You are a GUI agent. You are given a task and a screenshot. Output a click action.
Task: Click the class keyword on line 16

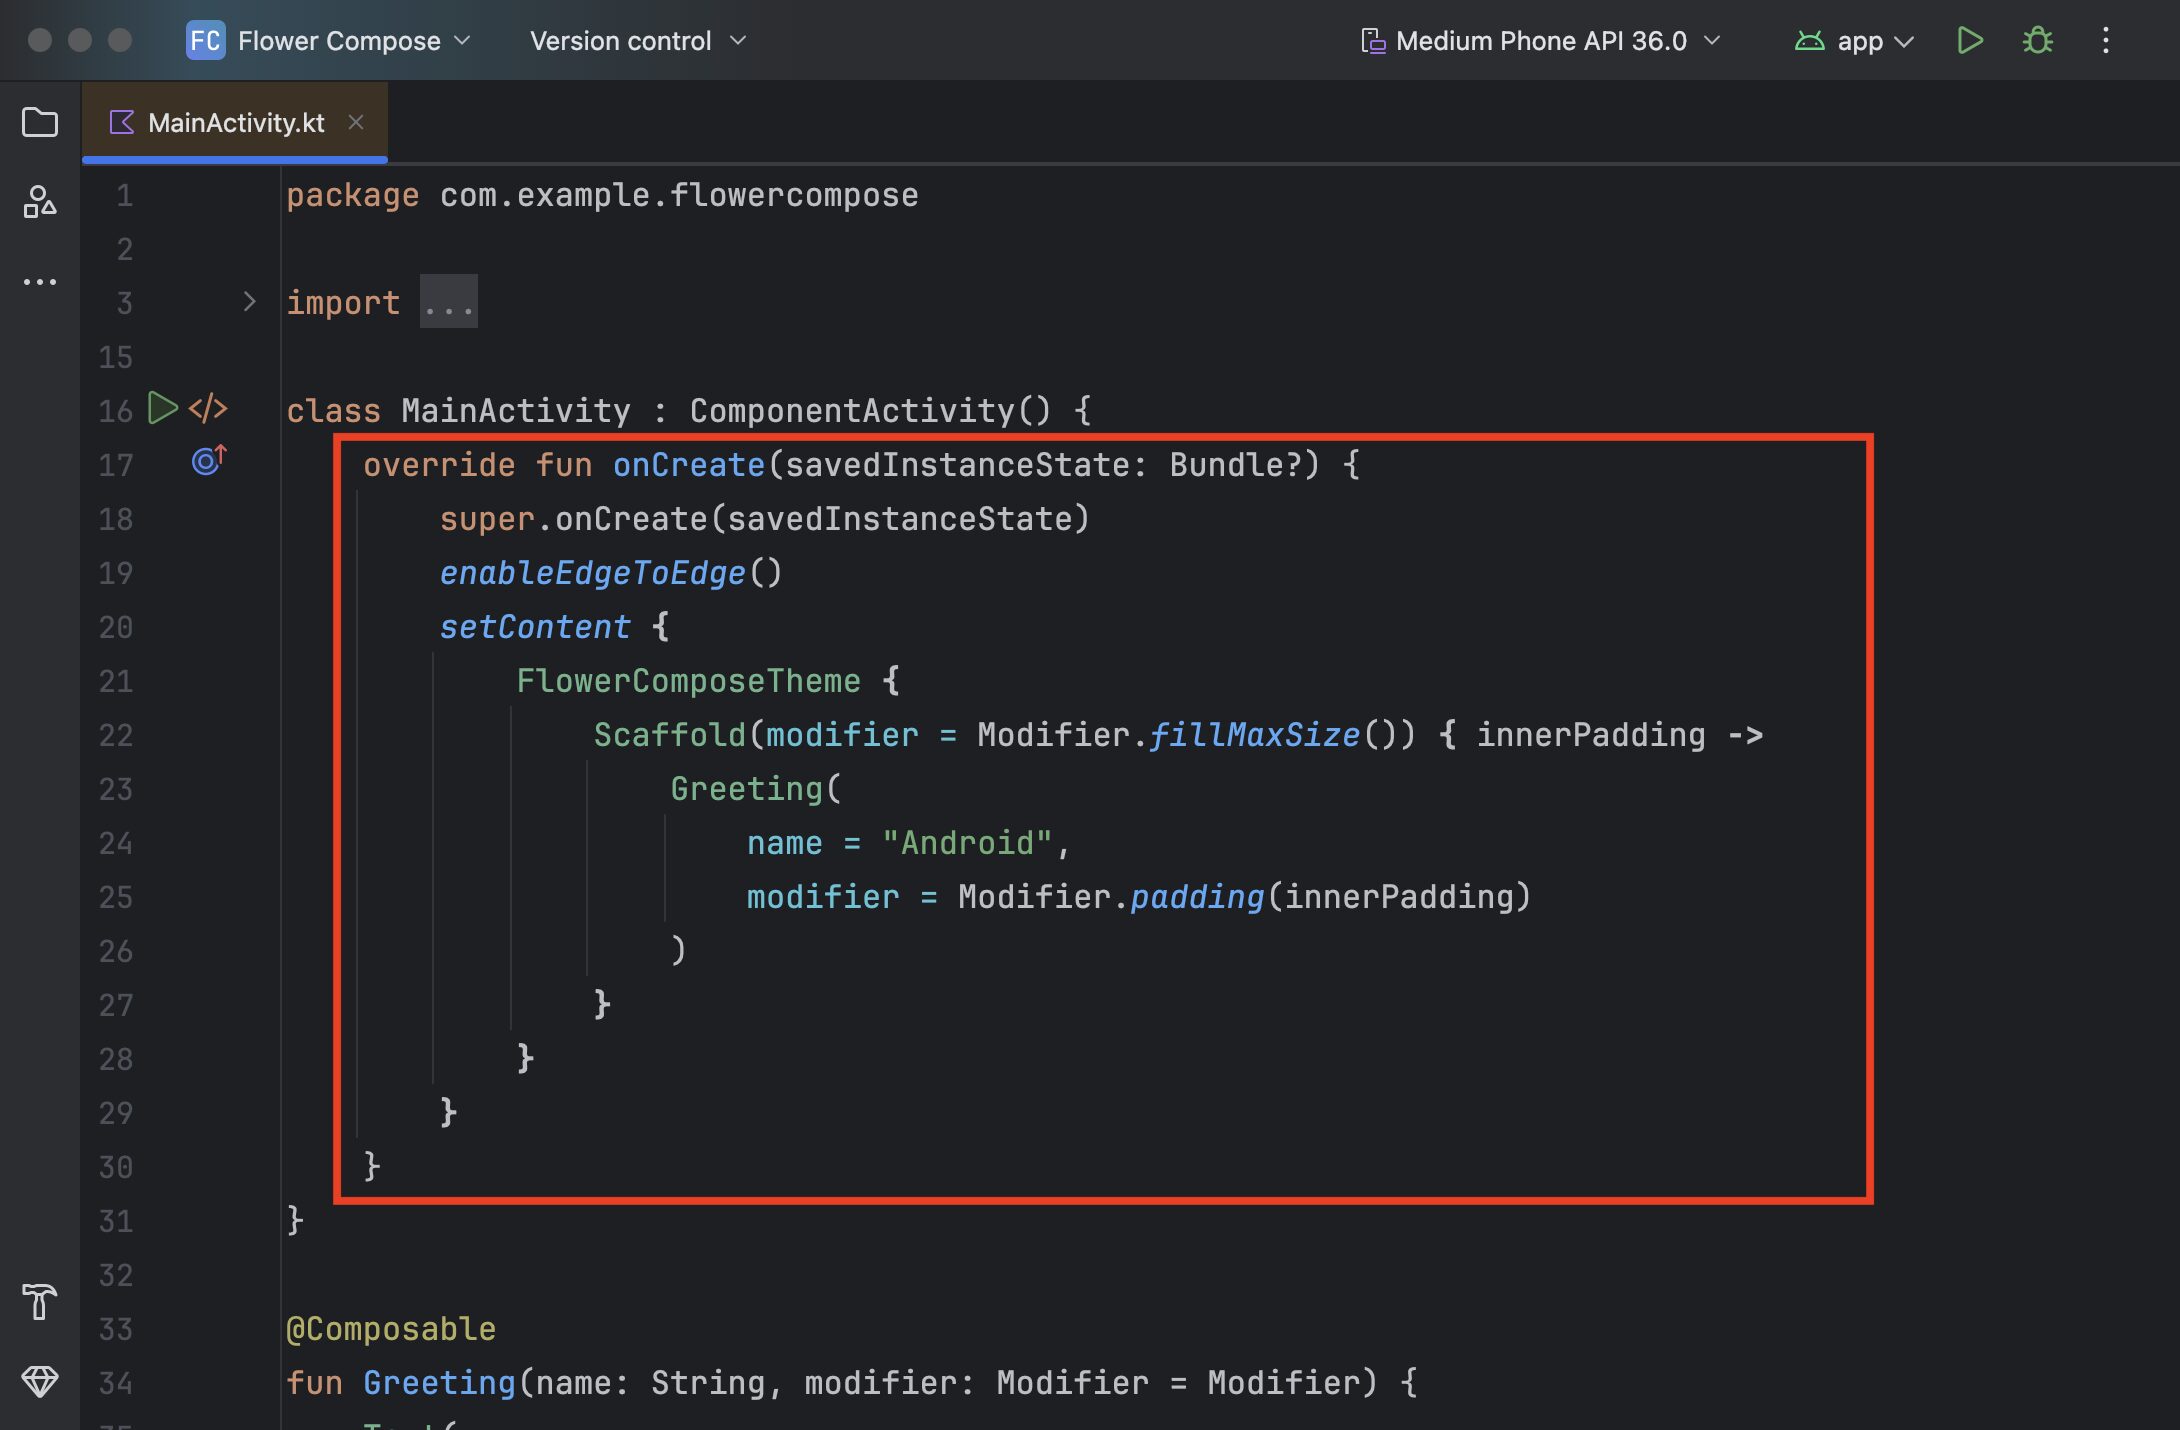pos(334,411)
